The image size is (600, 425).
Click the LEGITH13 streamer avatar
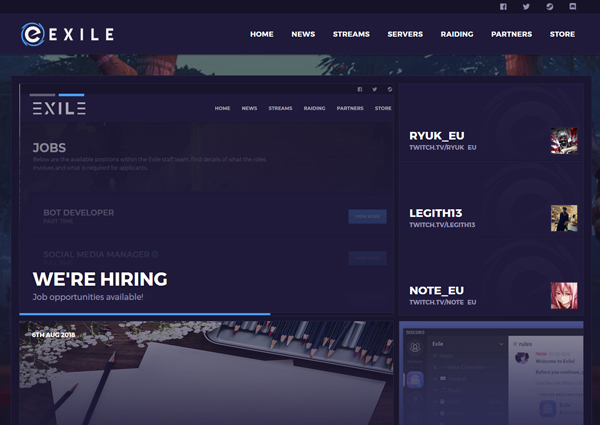564,218
